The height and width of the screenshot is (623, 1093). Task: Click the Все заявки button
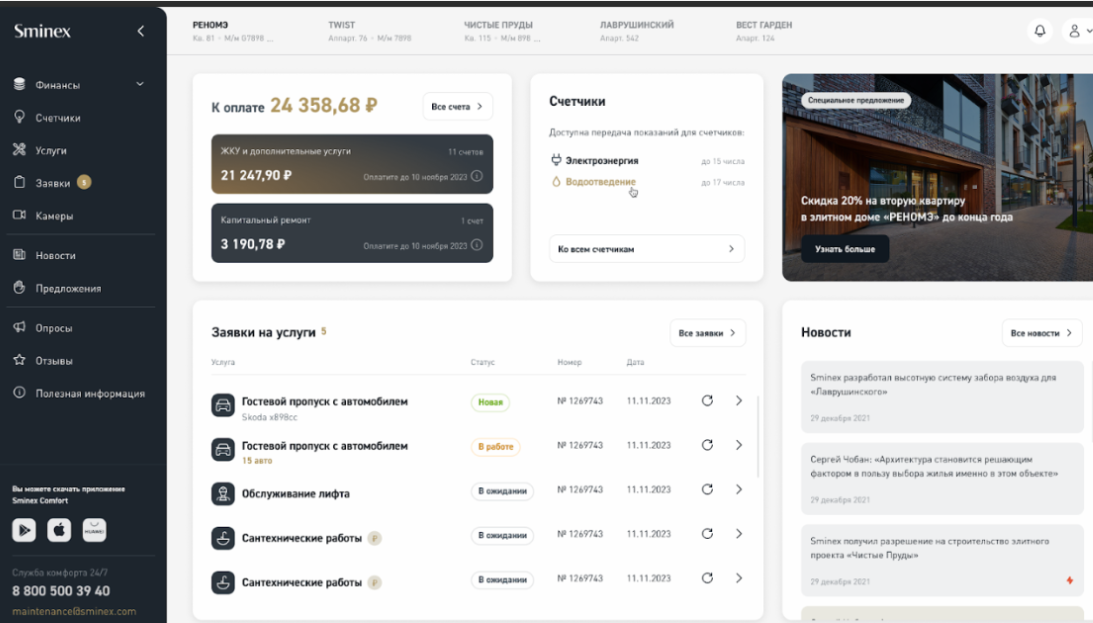(708, 333)
